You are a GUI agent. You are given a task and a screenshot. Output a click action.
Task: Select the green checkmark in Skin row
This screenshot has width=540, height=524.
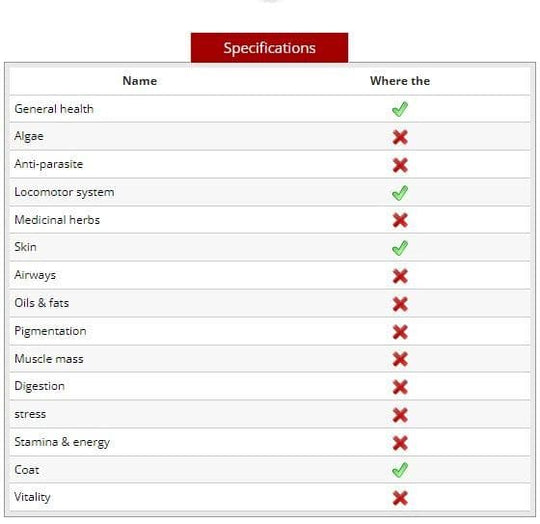click(x=400, y=248)
